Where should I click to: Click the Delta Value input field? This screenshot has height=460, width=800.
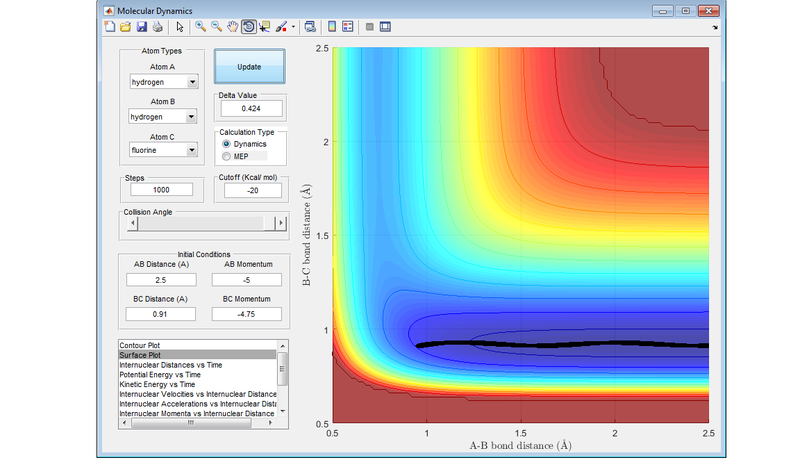(250, 108)
